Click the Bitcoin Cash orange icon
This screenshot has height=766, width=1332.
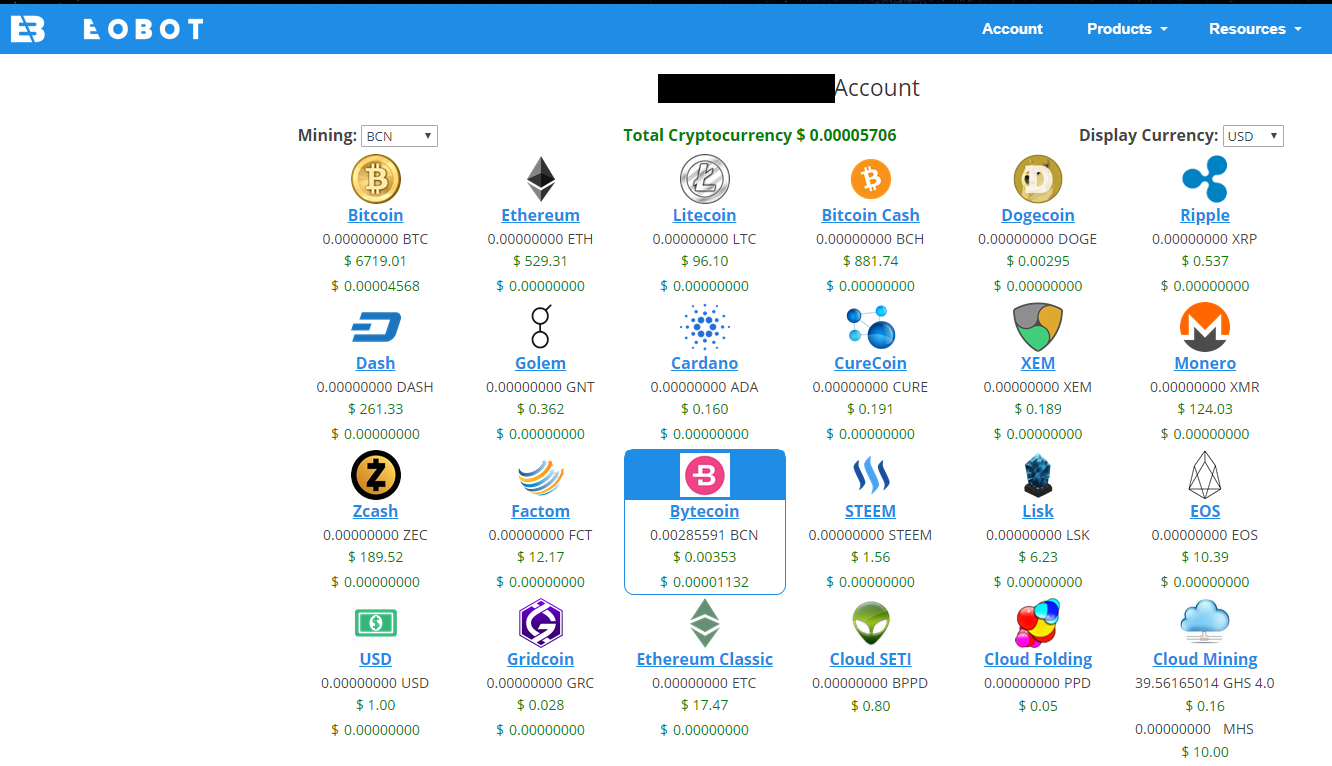click(x=870, y=180)
